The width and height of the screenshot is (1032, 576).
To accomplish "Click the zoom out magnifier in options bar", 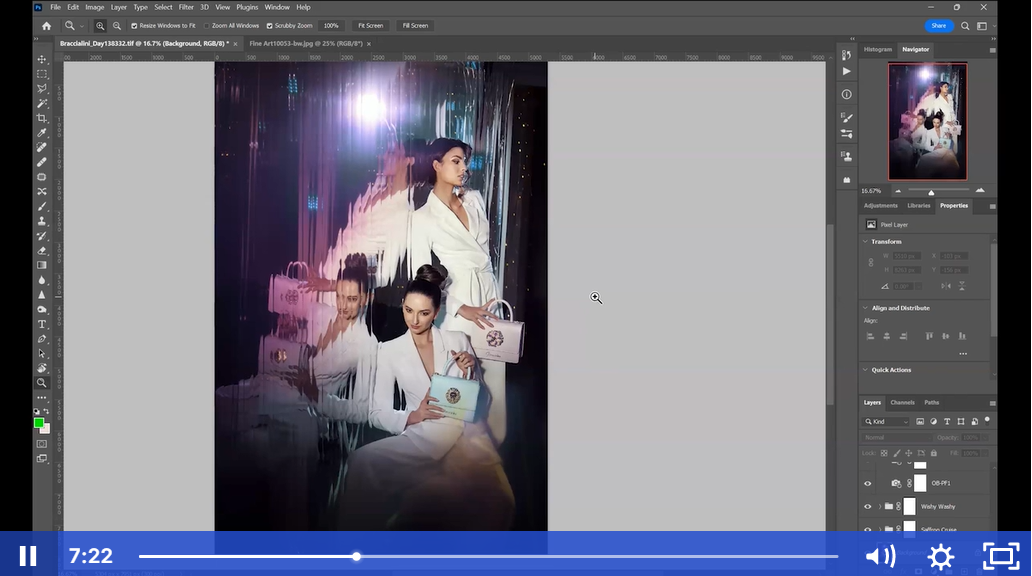I will click(x=117, y=26).
